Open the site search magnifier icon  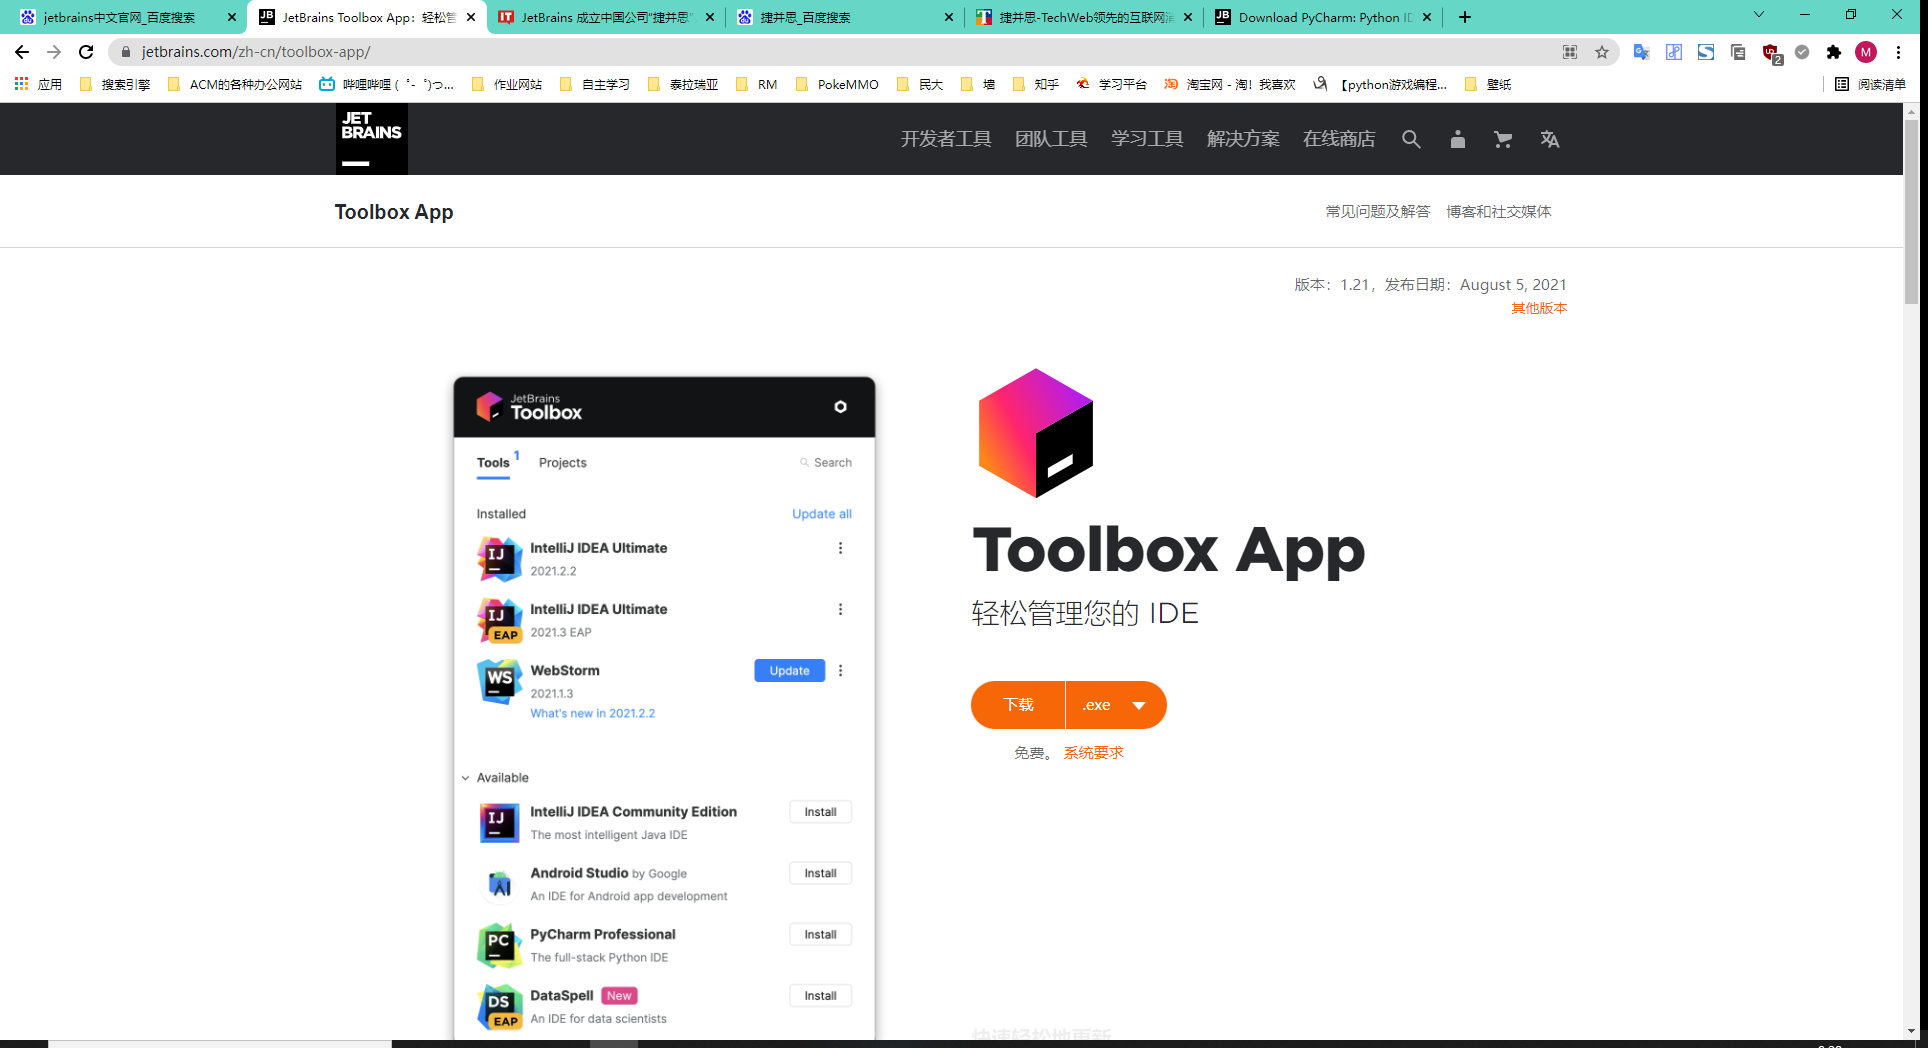pyautogui.click(x=1411, y=139)
